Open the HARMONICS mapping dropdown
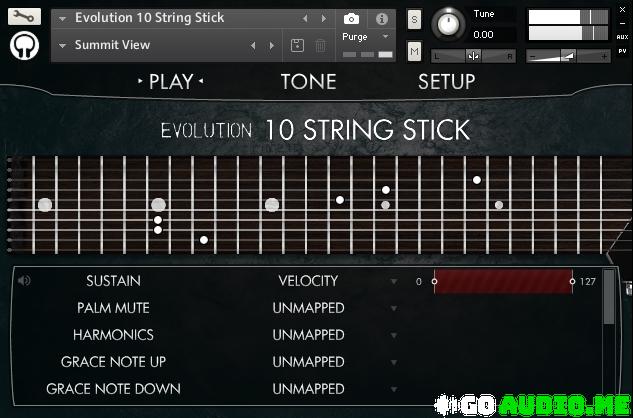This screenshot has width=633, height=418. pos(394,335)
